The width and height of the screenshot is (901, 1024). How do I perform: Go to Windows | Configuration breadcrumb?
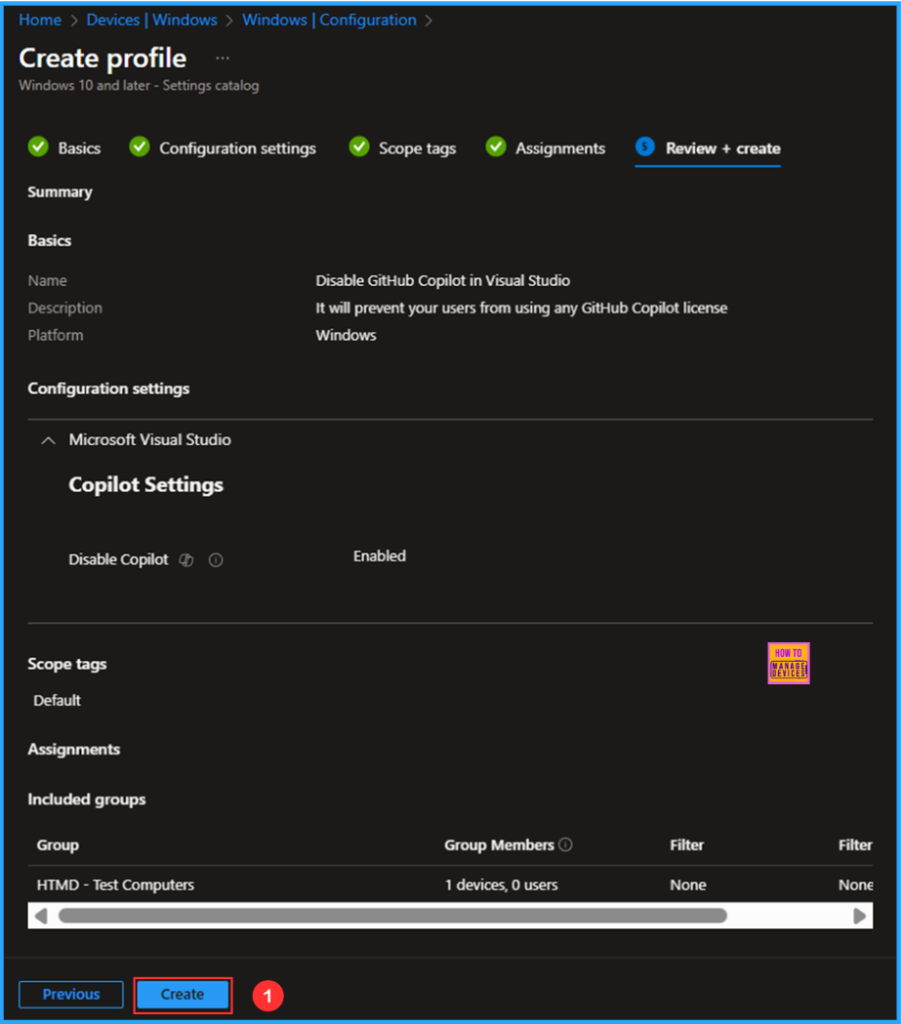329,20
